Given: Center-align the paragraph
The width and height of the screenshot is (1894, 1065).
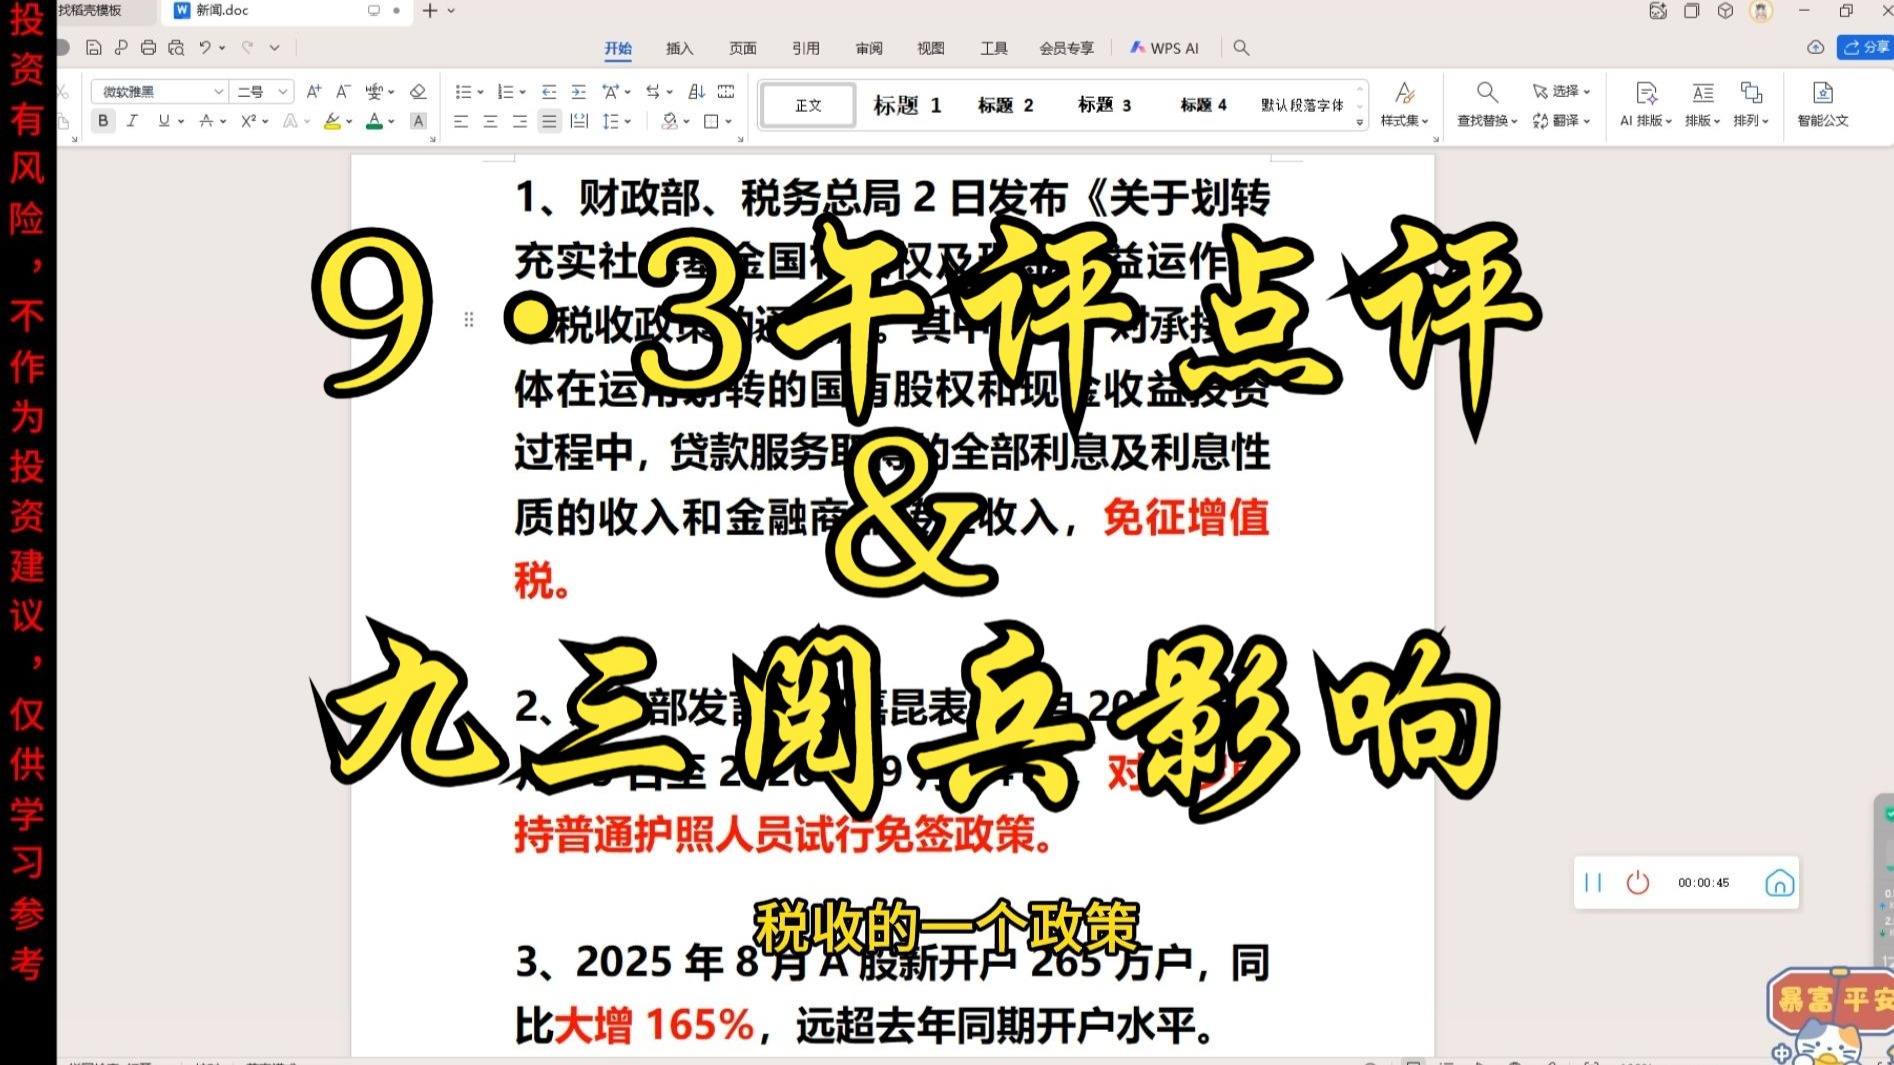Looking at the screenshot, I should [490, 121].
